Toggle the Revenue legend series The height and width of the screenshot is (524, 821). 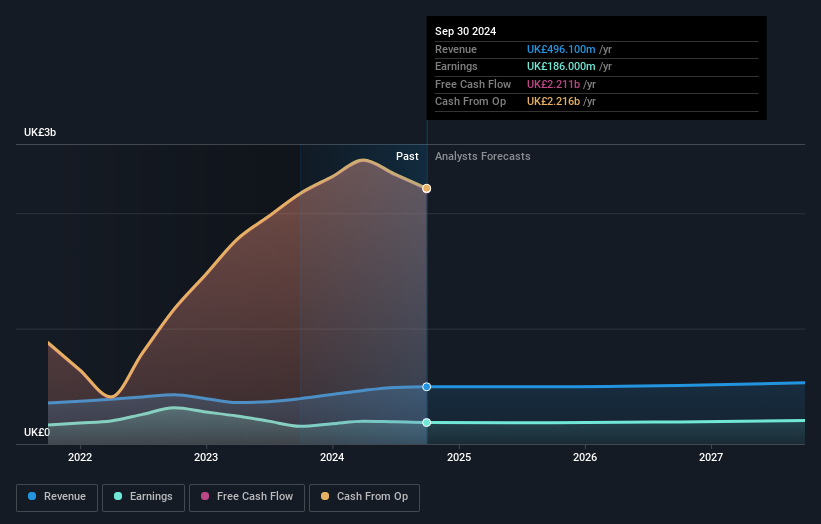[57, 497]
